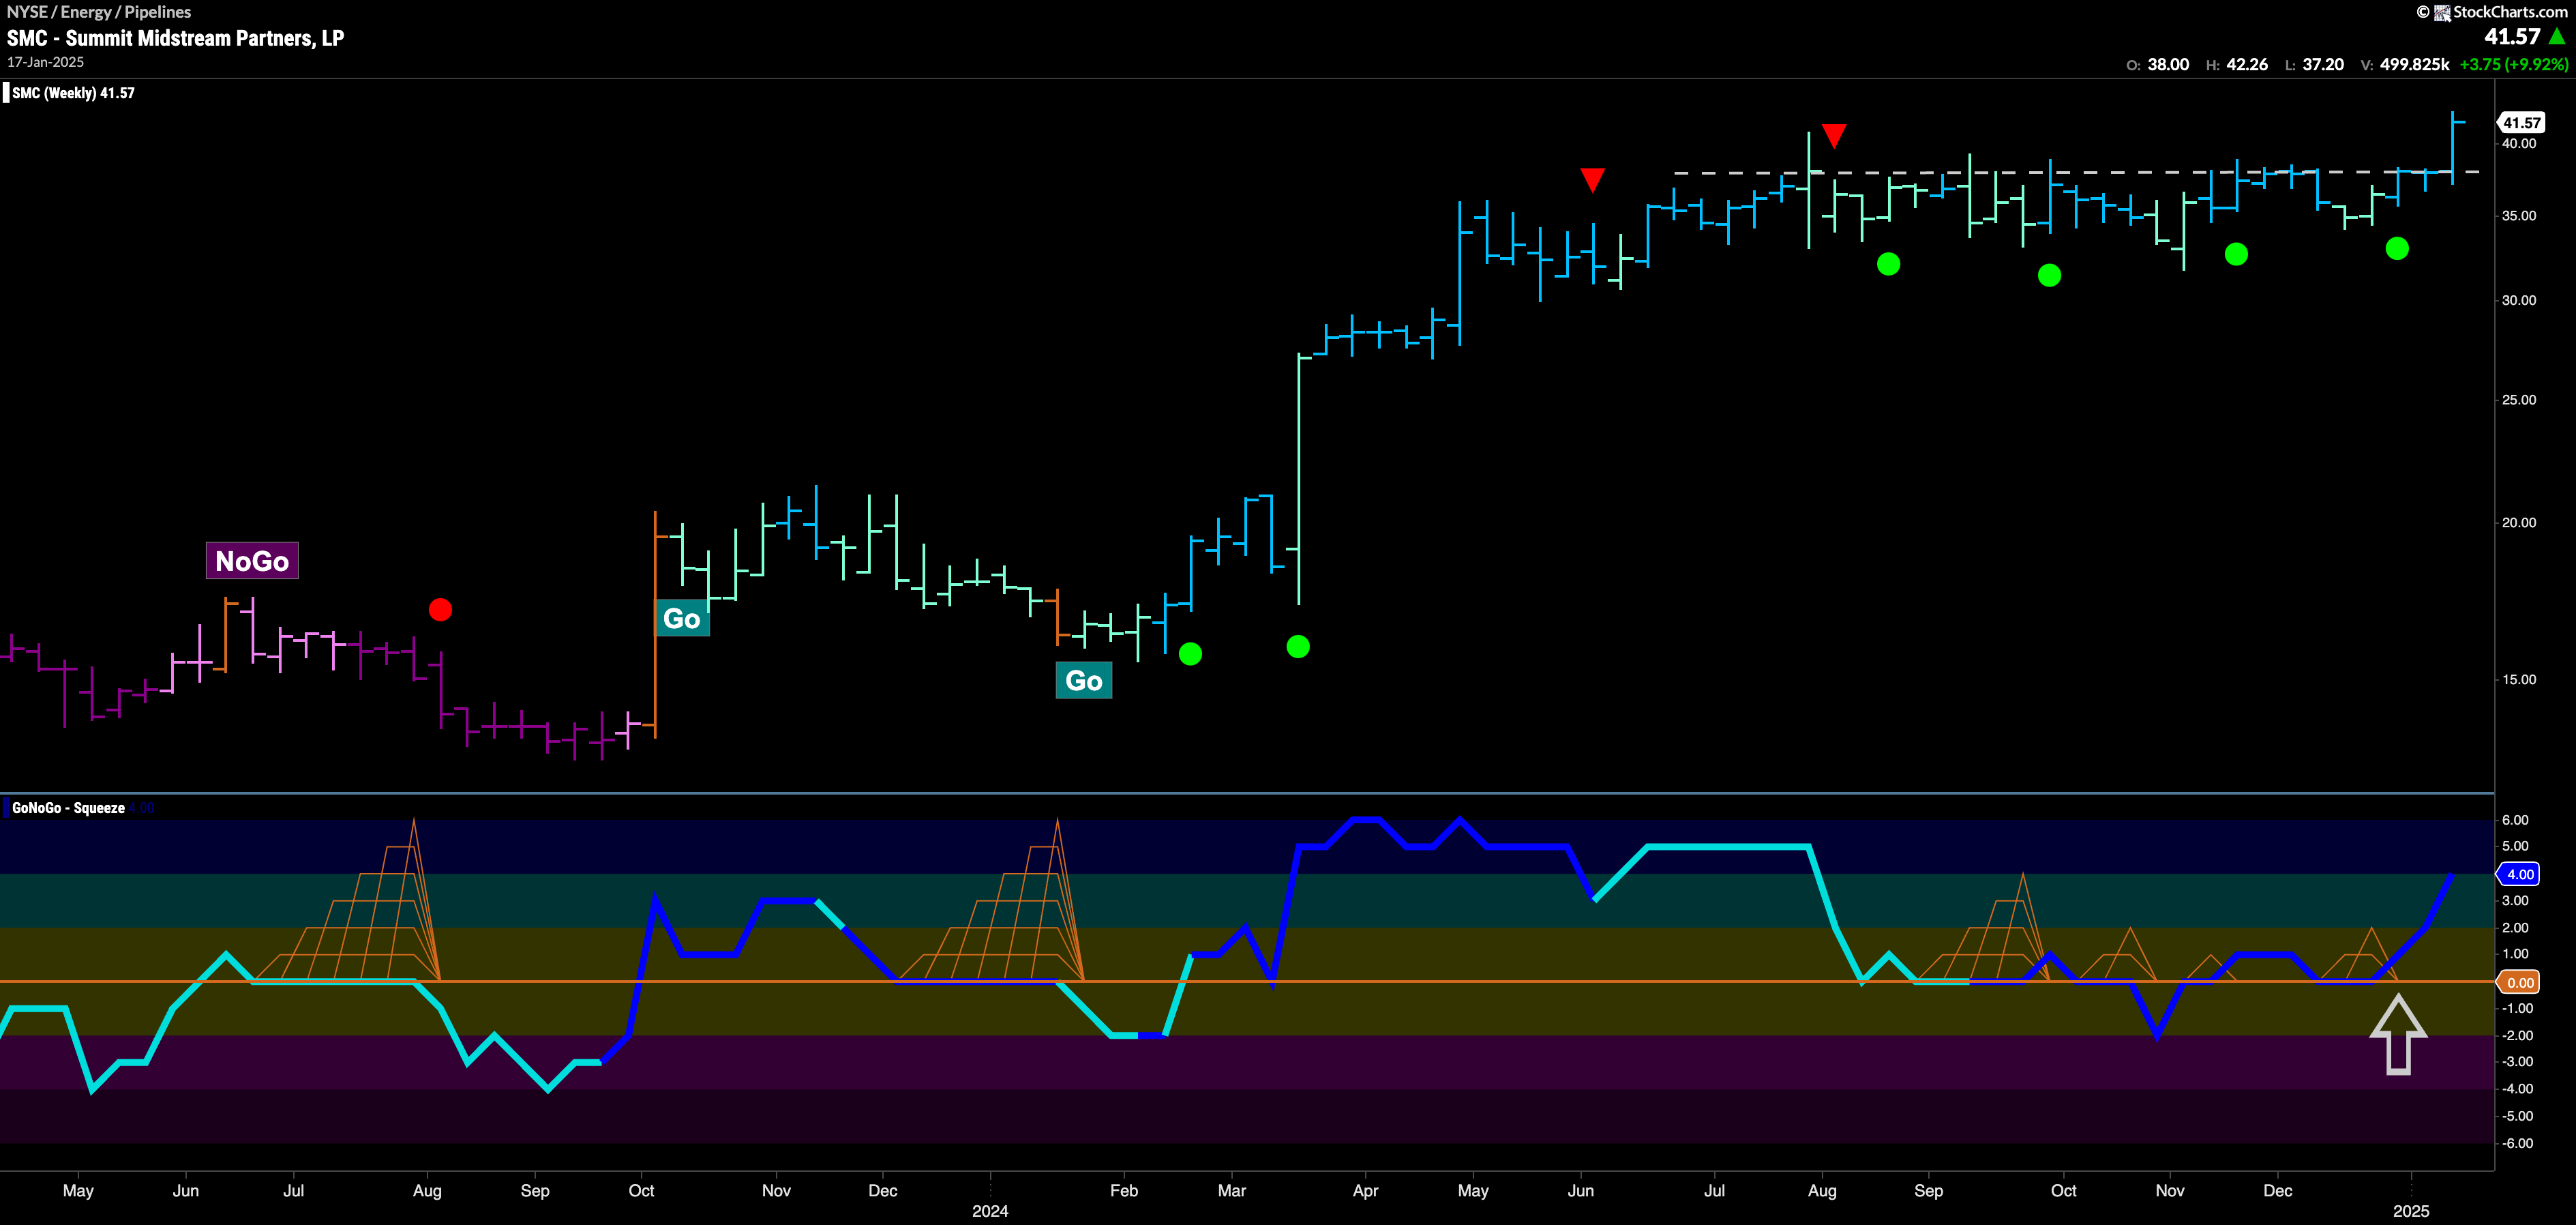
Task: Click the green dot near late September 2024
Action: tap(2049, 275)
